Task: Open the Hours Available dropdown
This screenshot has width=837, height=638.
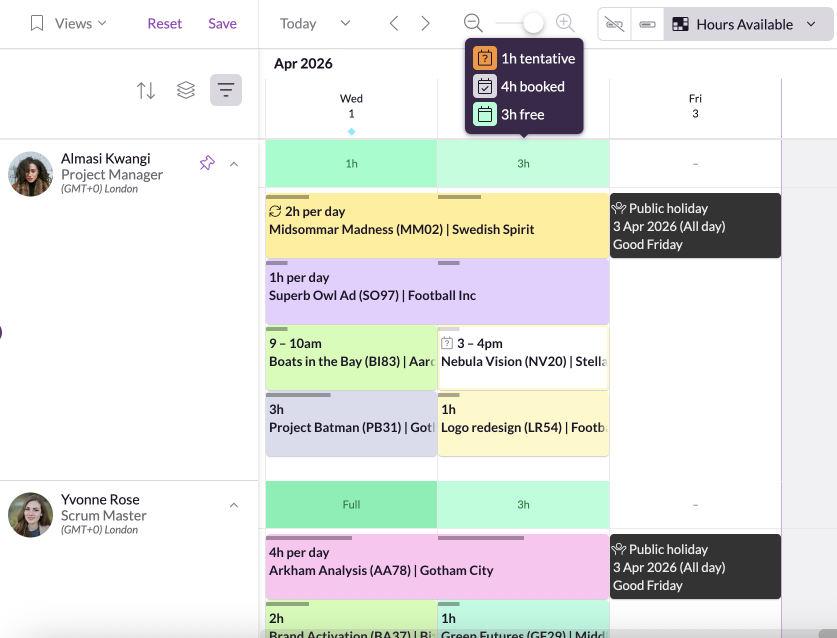Action: (747, 24)
